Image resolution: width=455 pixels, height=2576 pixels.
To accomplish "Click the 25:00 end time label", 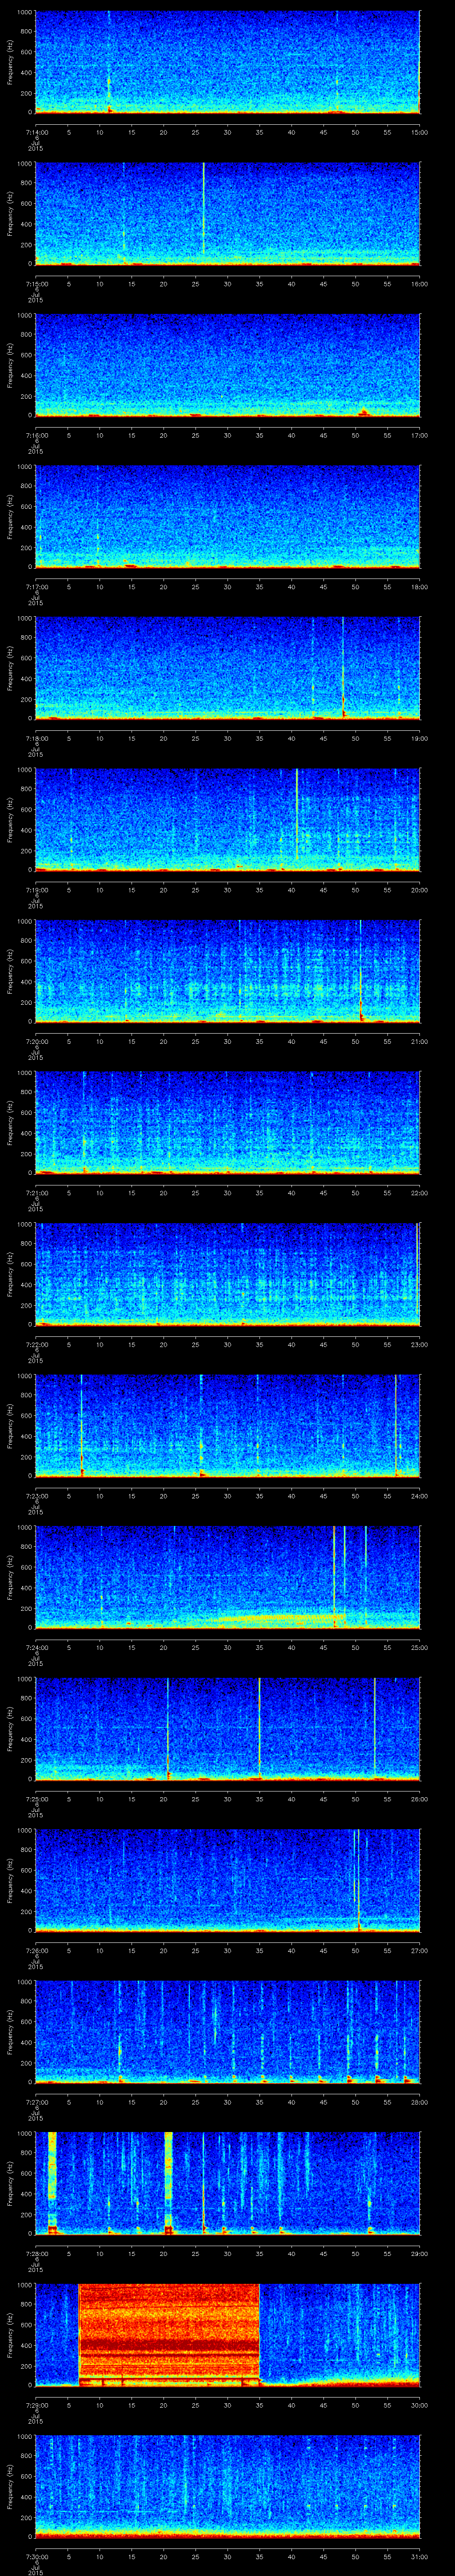I will click(x=420, y=1647).
